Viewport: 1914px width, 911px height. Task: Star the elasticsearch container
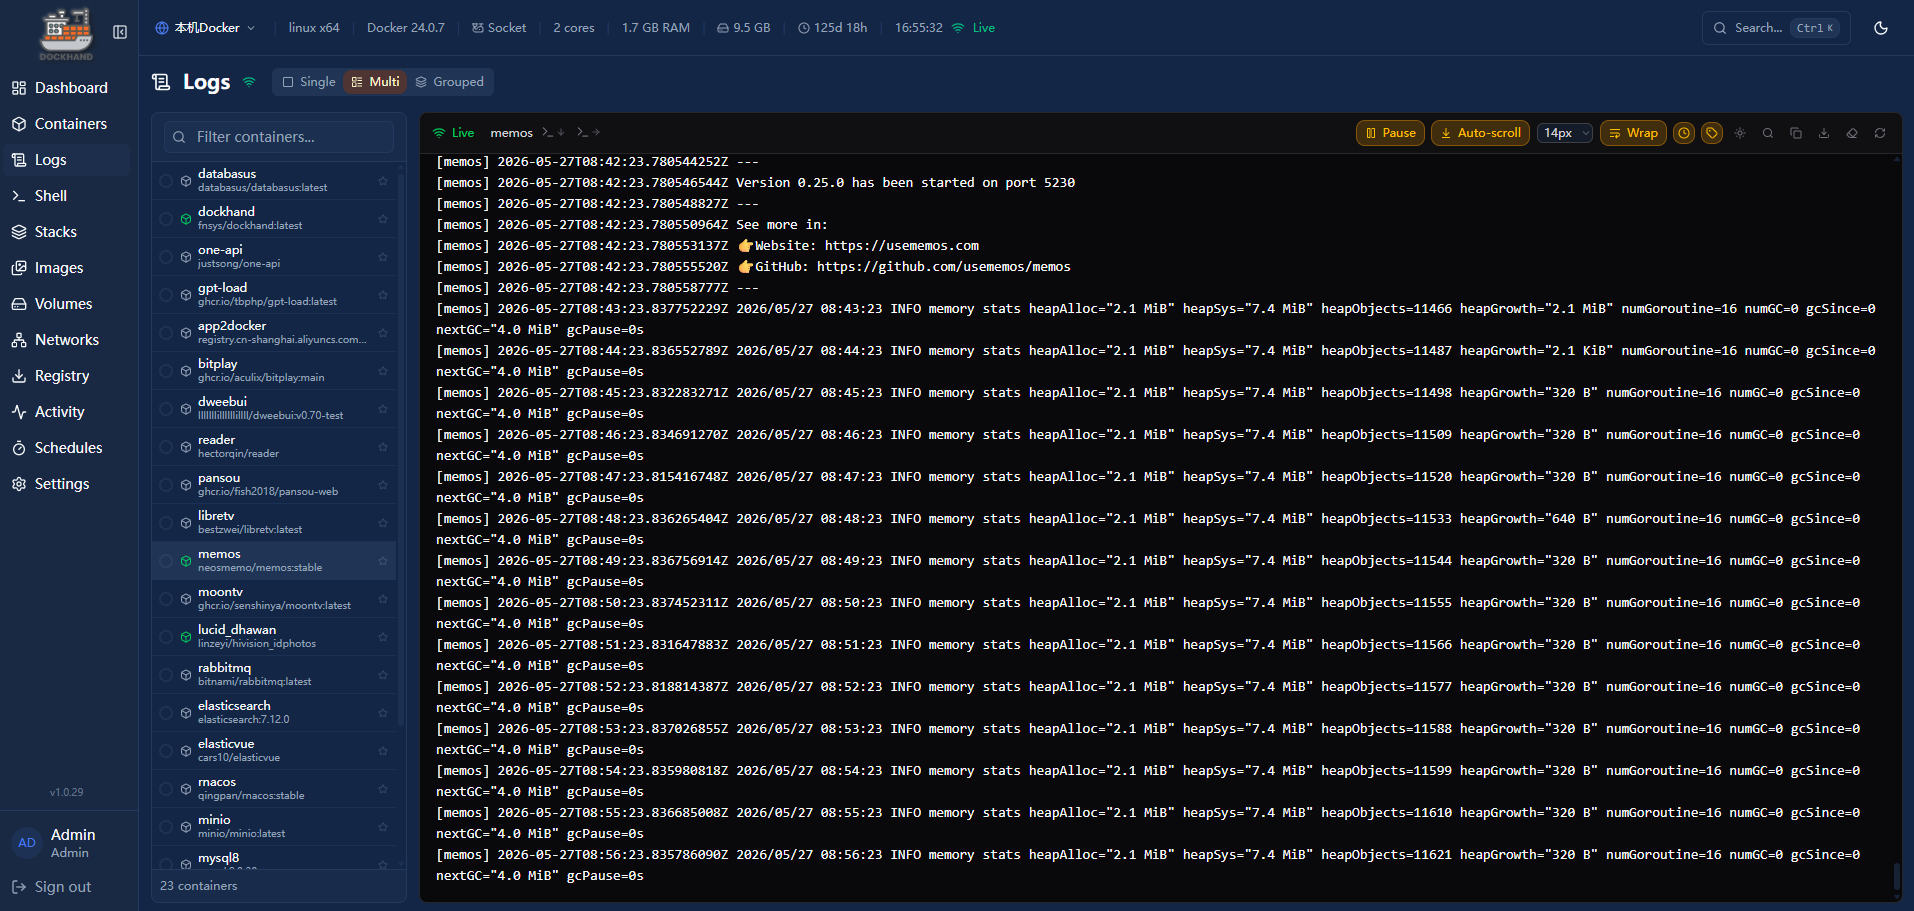click(x=383, y=713)
